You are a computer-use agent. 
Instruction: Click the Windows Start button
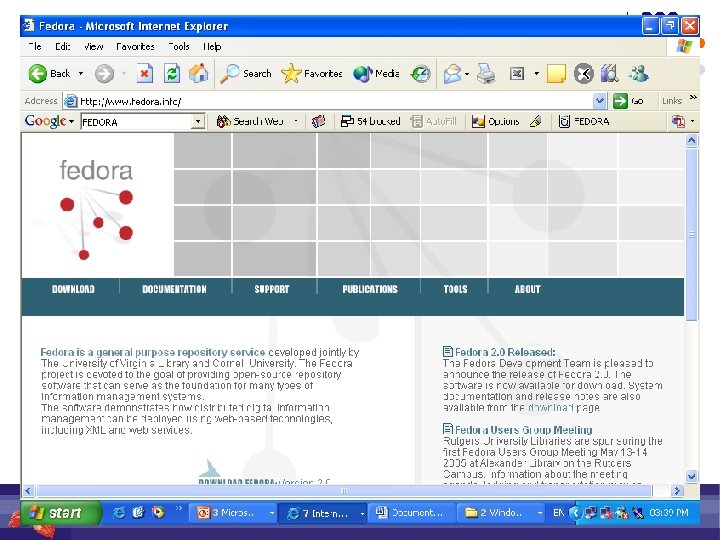(x=61, y=512)
